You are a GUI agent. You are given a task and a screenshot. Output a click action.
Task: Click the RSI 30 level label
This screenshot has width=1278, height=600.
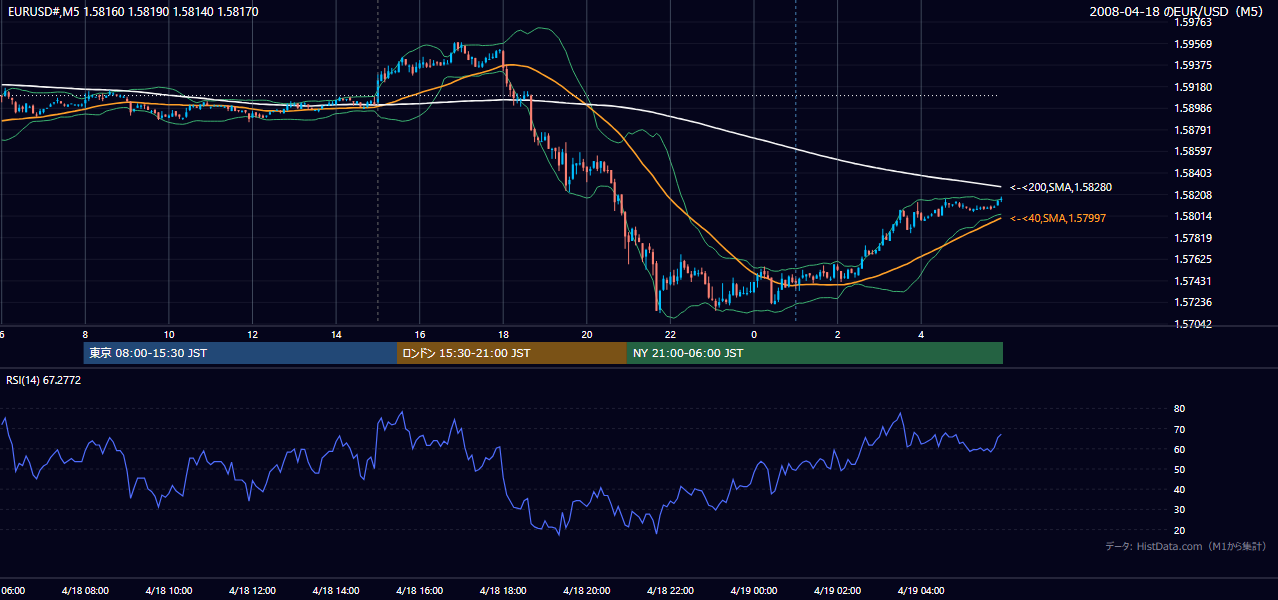tap(1179, 510)
